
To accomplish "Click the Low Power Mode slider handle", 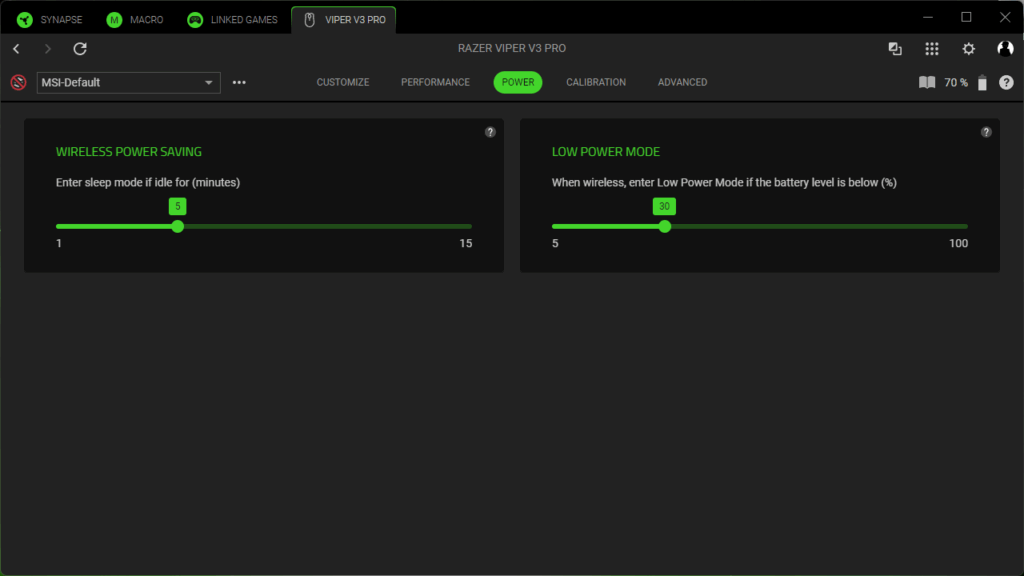I will tap(665, 227).
